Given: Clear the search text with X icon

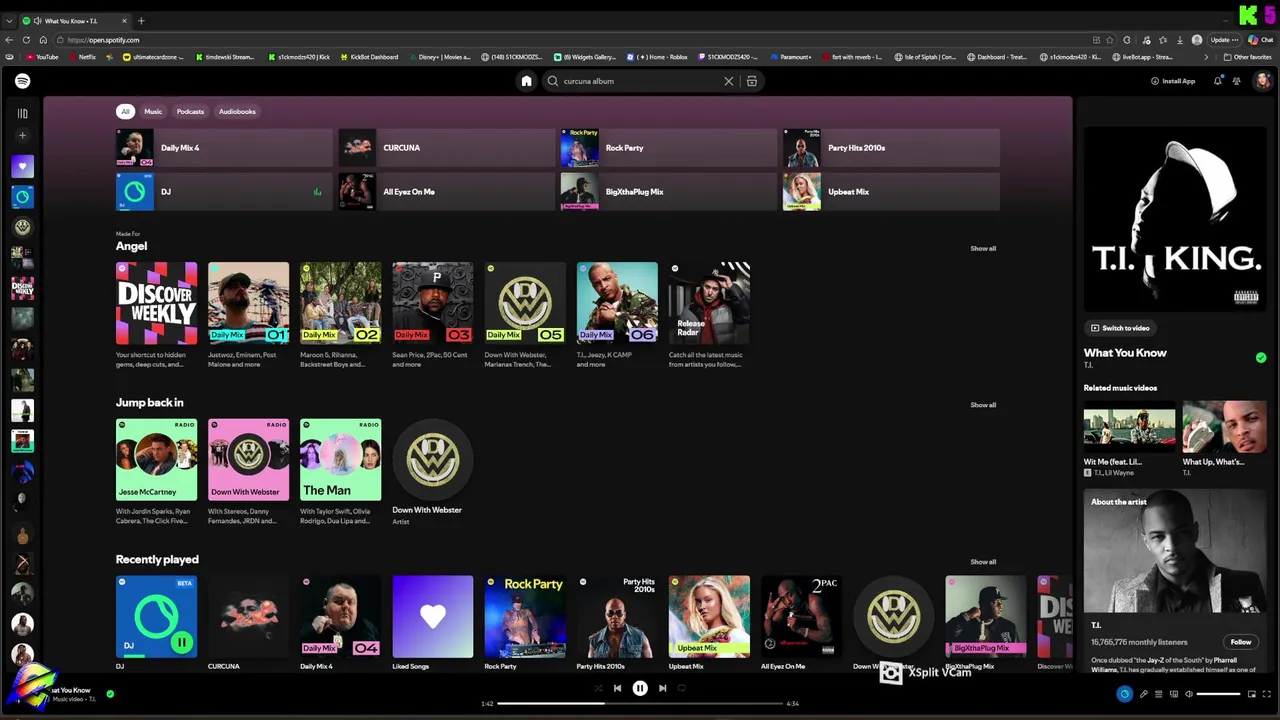Looking at the screenshot, I should point(728,81).
